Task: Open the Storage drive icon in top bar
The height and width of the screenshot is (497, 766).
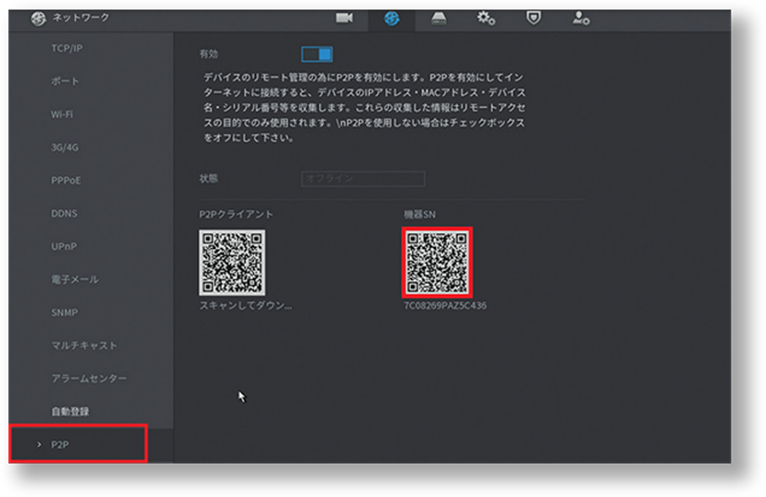Action: [x=439, y=19]
